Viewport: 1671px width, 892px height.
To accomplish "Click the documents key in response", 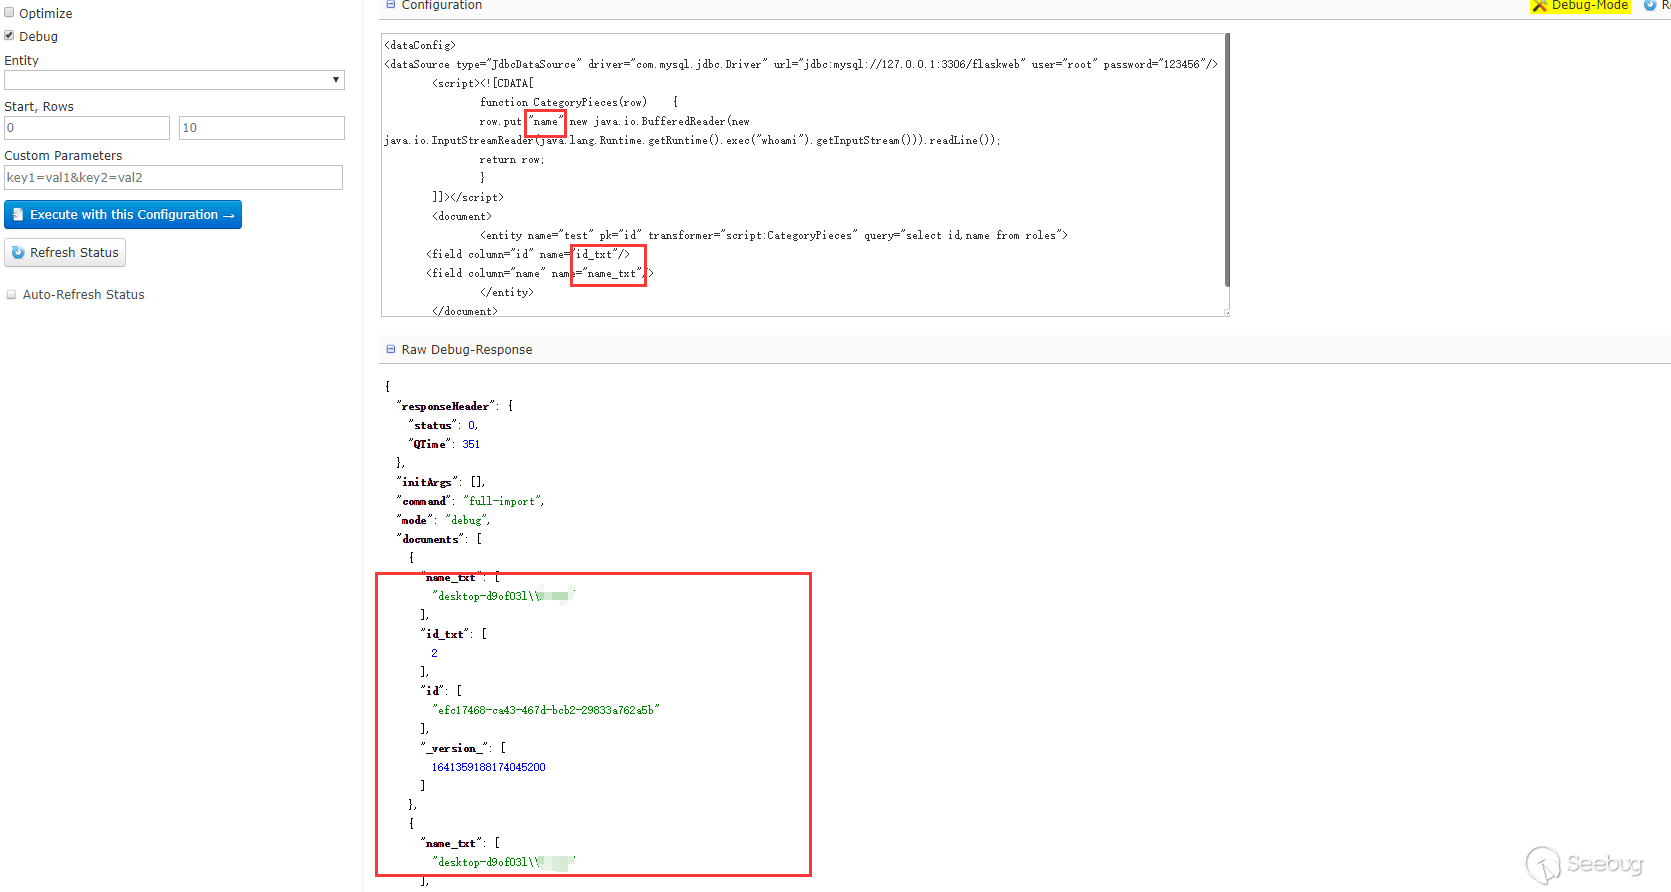I will 431,539.
